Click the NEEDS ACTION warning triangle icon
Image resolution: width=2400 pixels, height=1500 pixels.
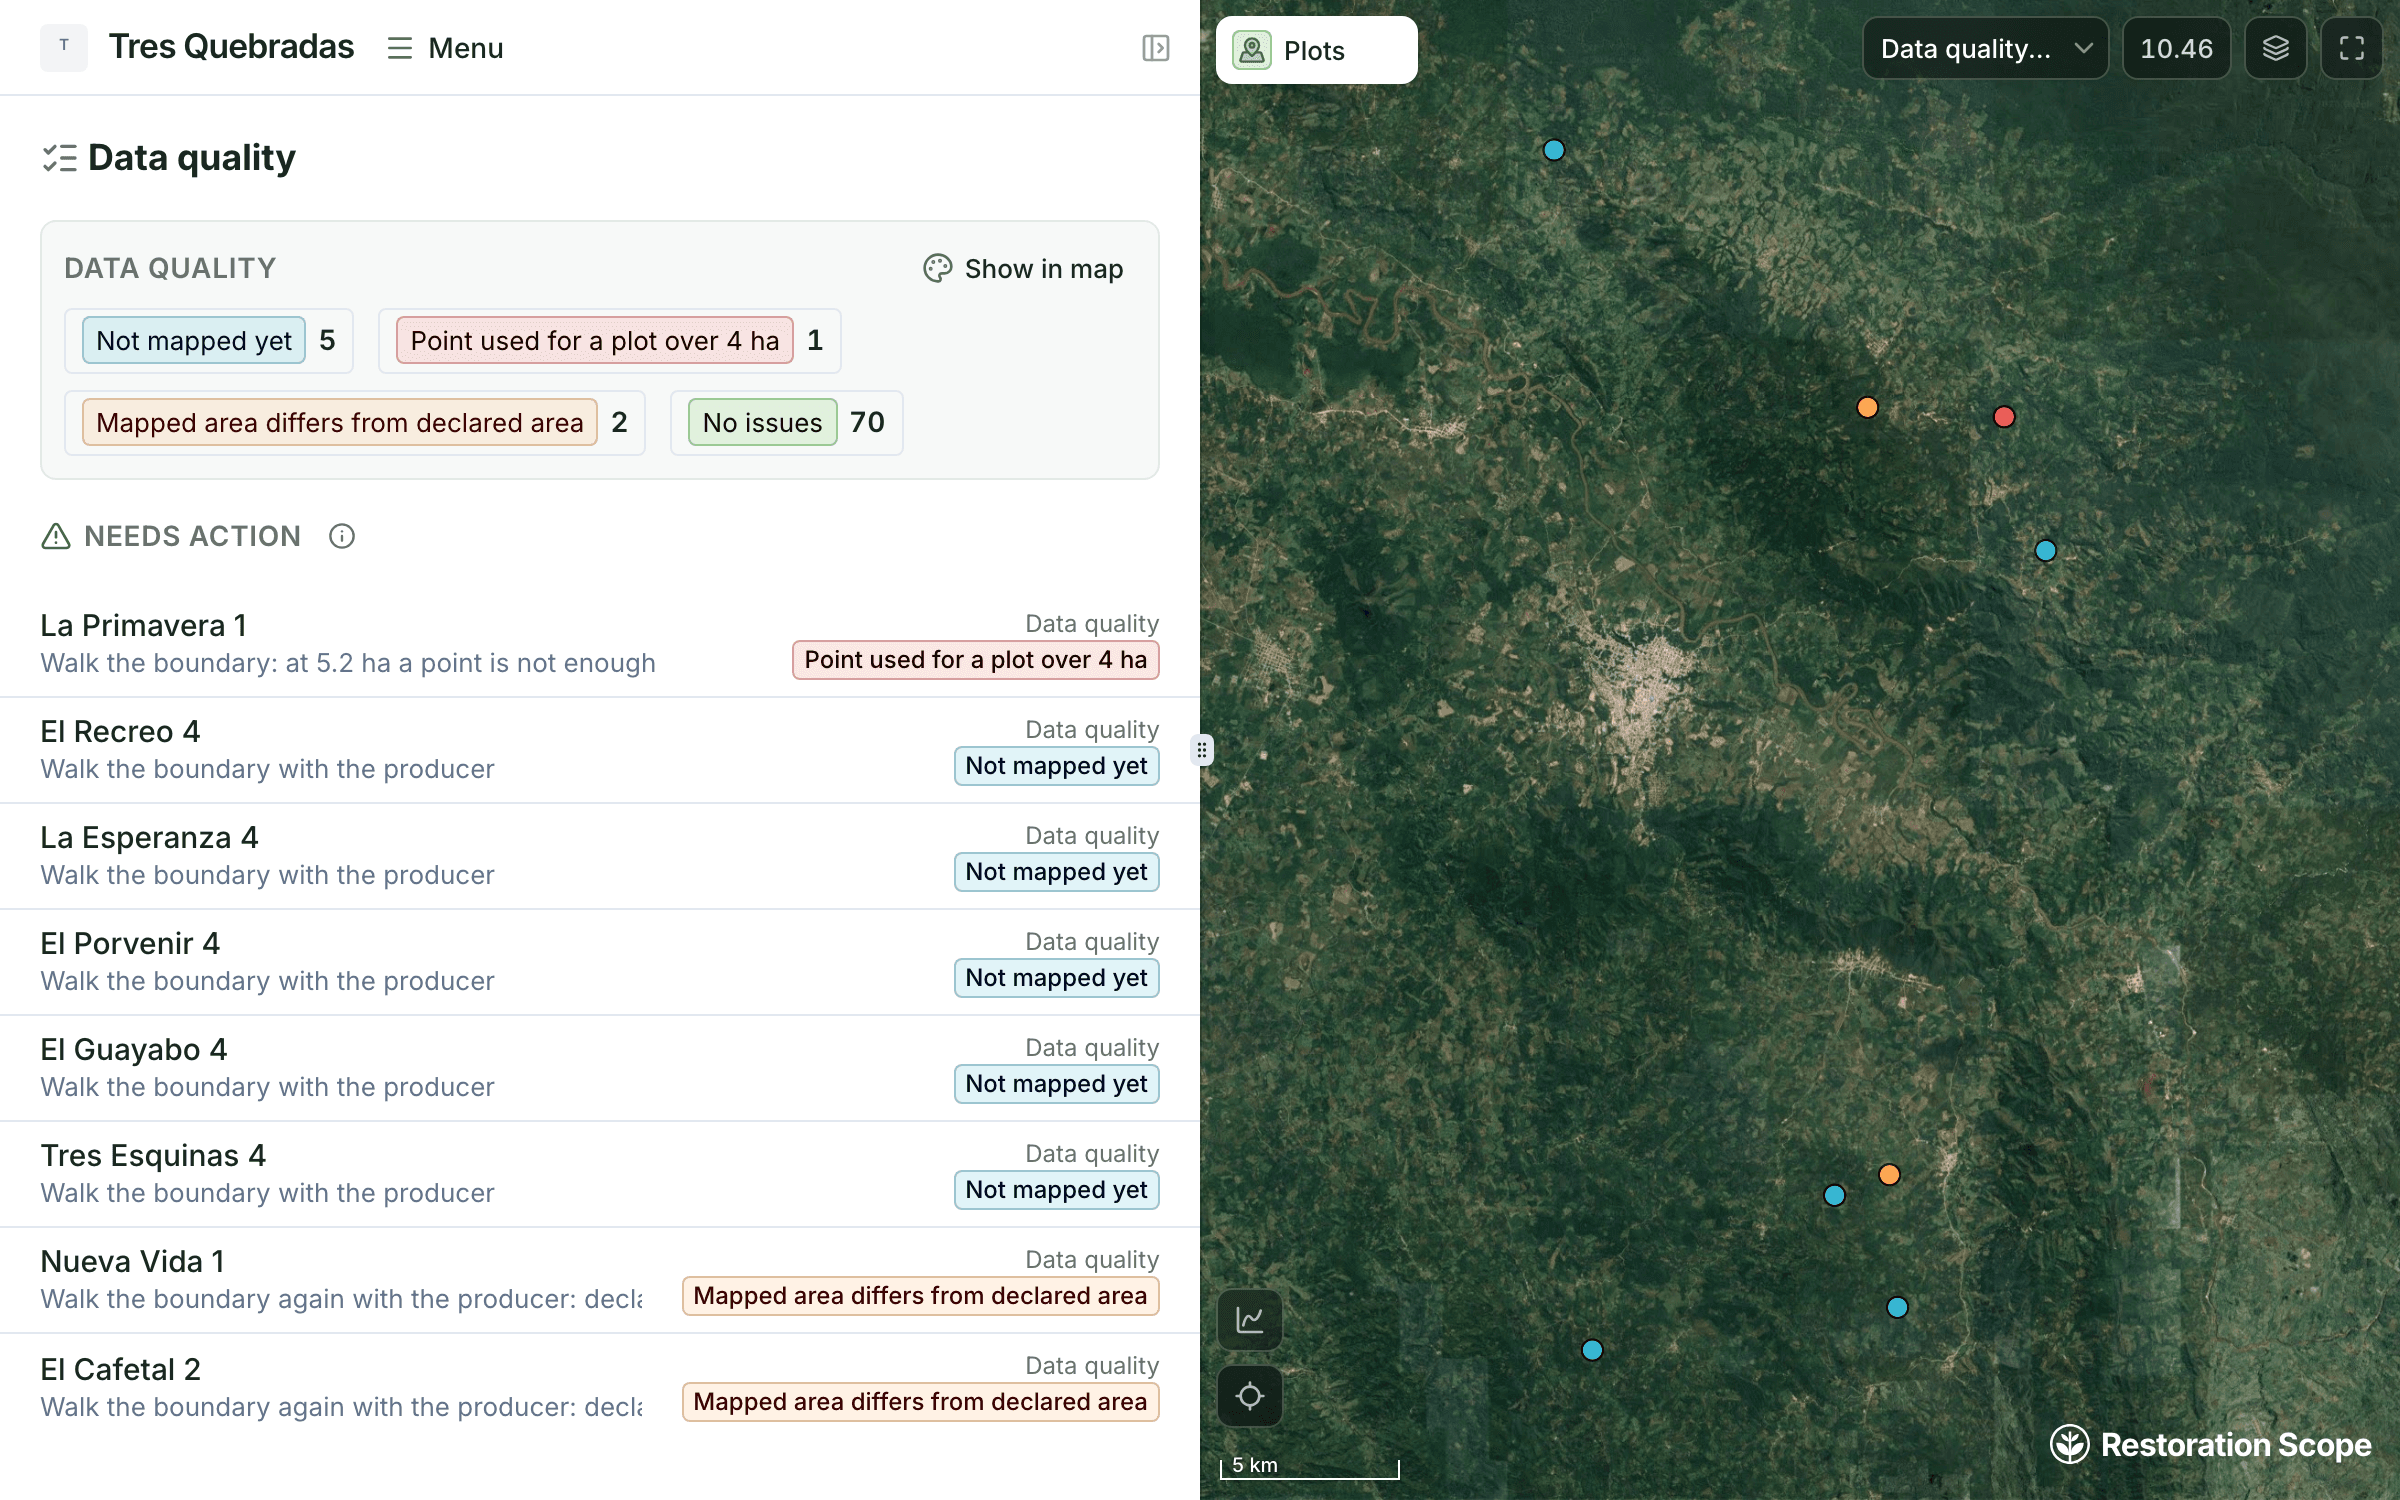click(56, 536)
